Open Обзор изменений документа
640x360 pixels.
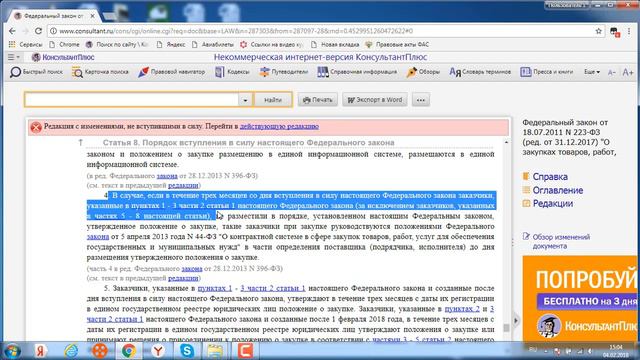[x=561, y=241]
